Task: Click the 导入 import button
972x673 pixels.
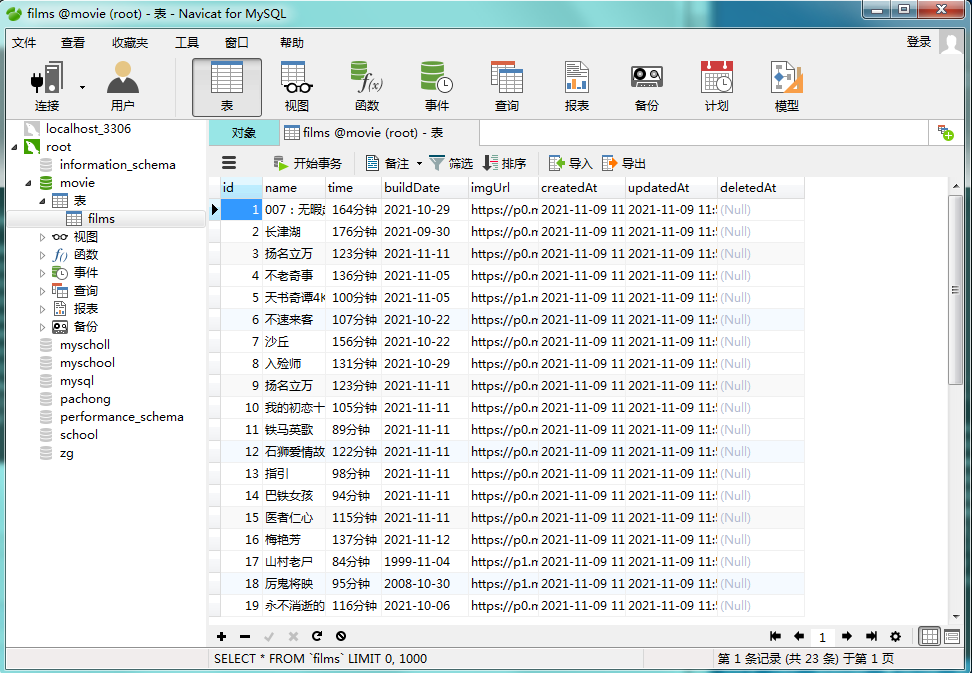Action: (x=571, y=164)
